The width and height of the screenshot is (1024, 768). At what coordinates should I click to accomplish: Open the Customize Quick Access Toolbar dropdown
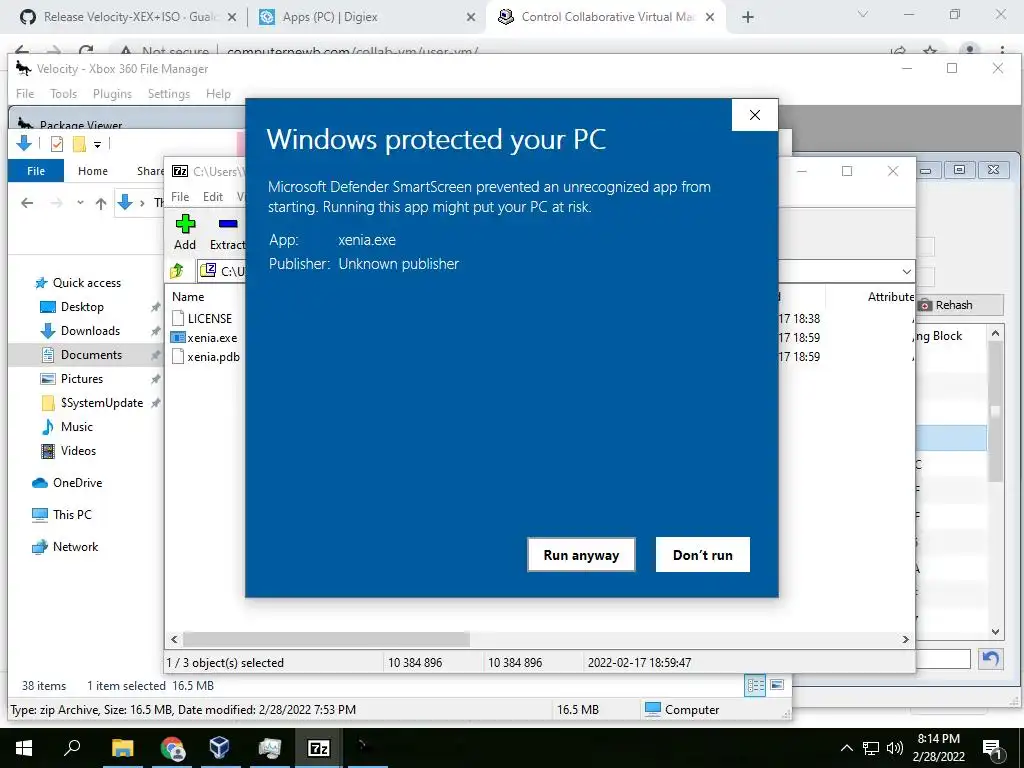(97, 144)
